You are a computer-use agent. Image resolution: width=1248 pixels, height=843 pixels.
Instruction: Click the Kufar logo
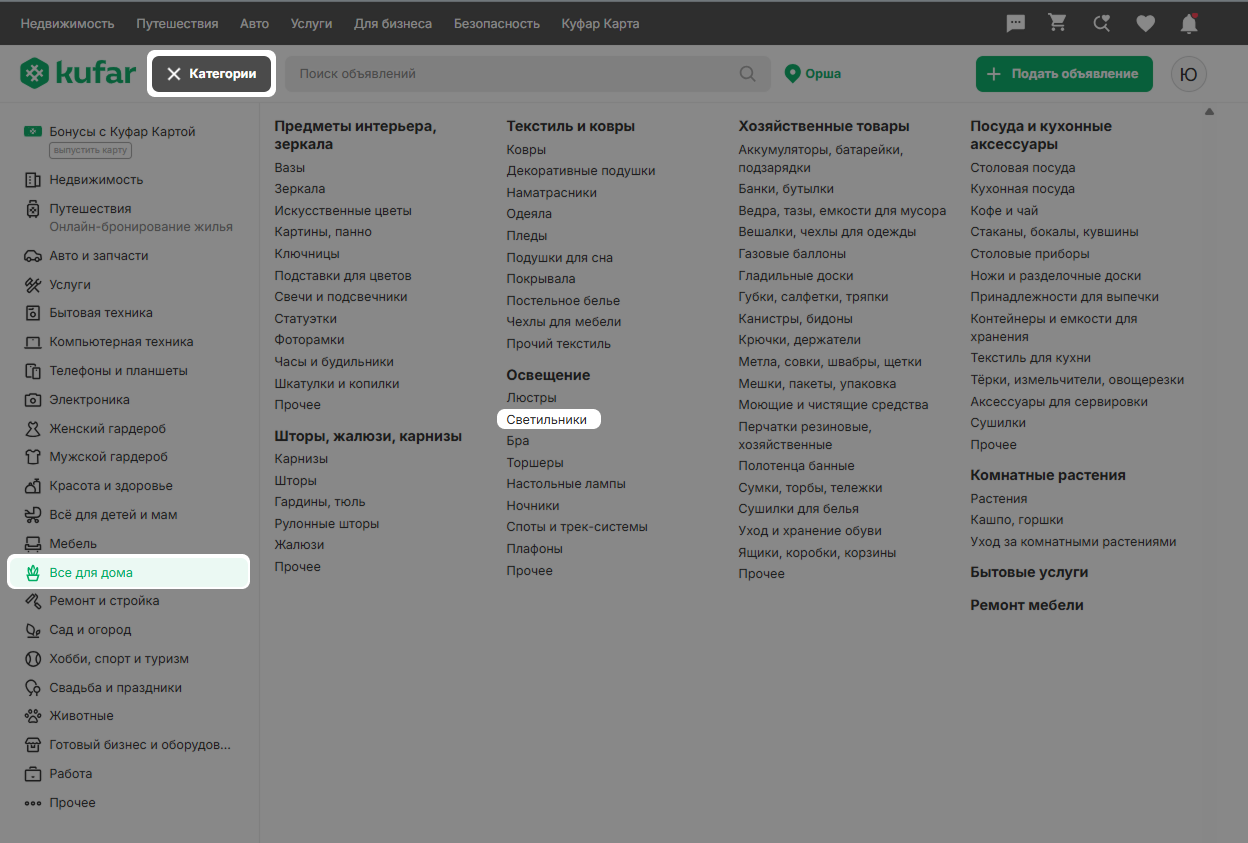[x=78, y=74]
